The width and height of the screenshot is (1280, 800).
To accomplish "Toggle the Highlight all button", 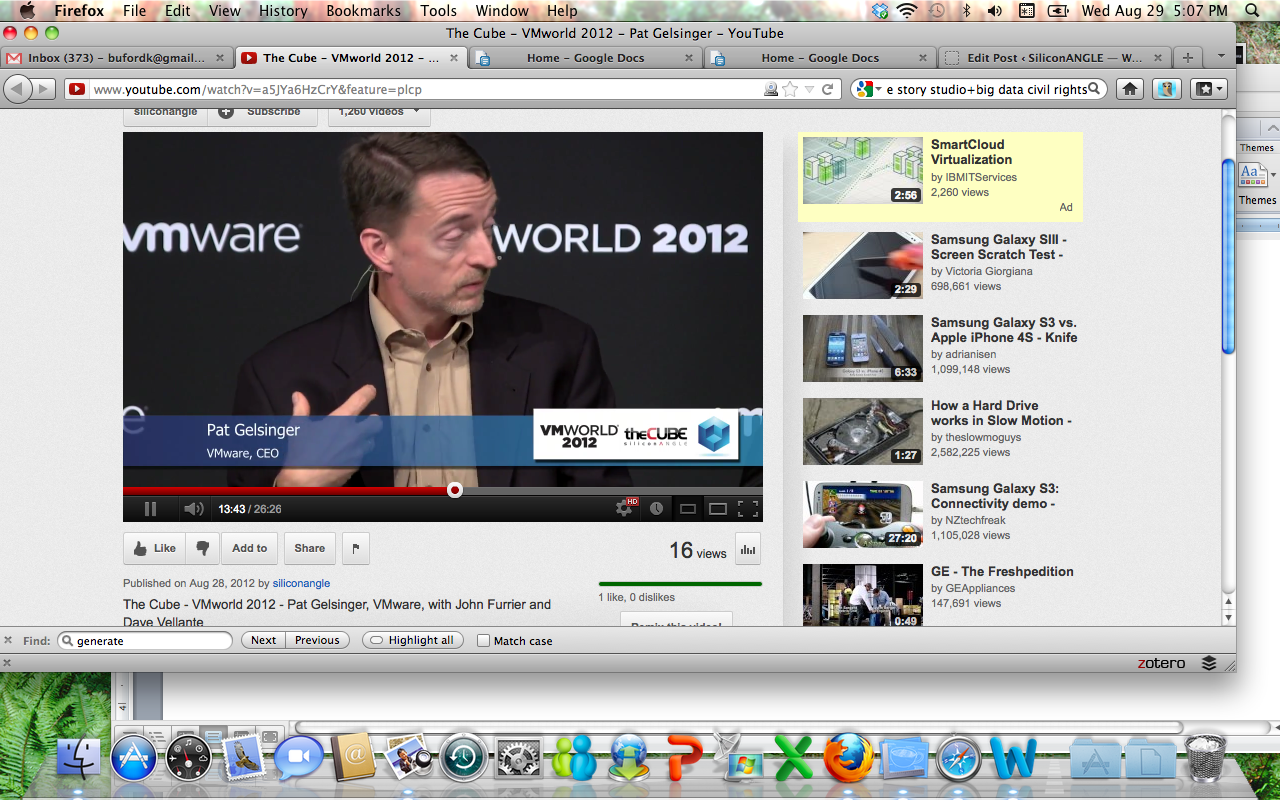I will (x=412, y=640).
